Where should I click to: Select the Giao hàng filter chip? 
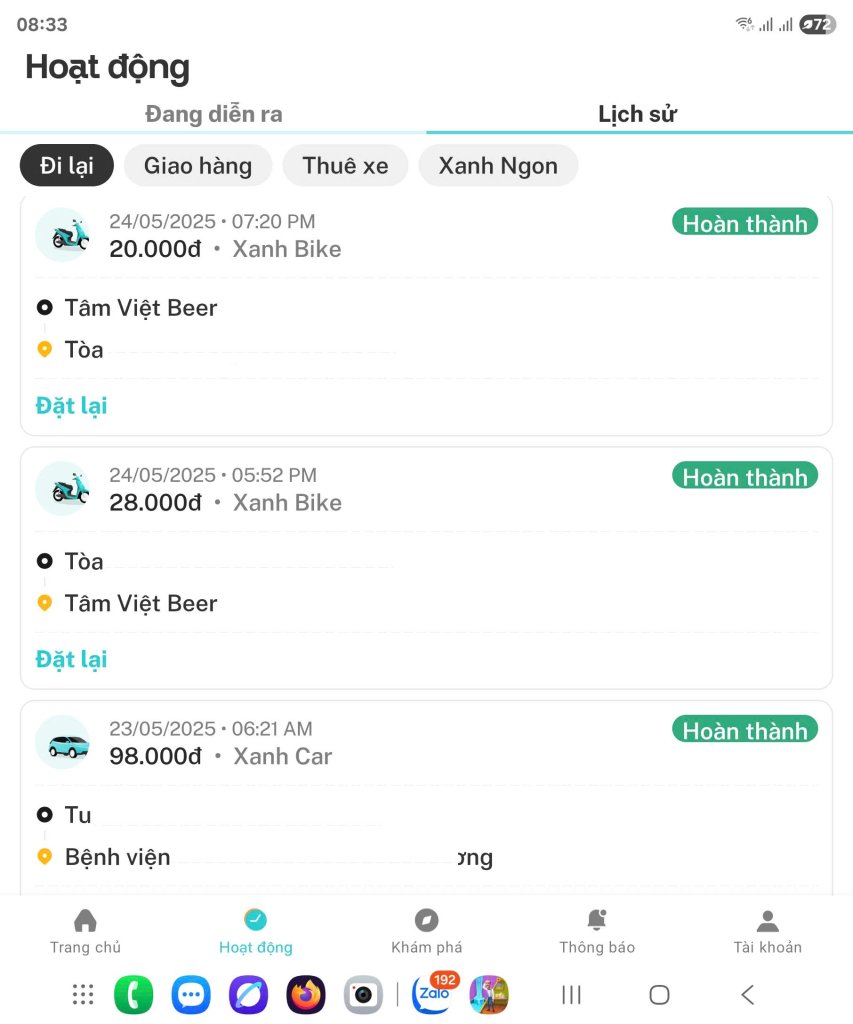pos(198,165)
